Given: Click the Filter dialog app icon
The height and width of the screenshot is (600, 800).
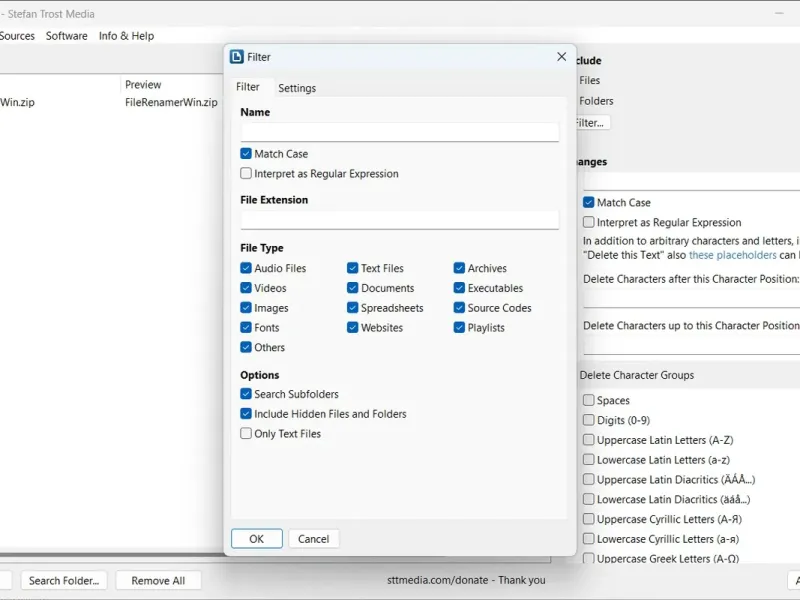Looking at the screenshot, I should (x=237, y=57).
